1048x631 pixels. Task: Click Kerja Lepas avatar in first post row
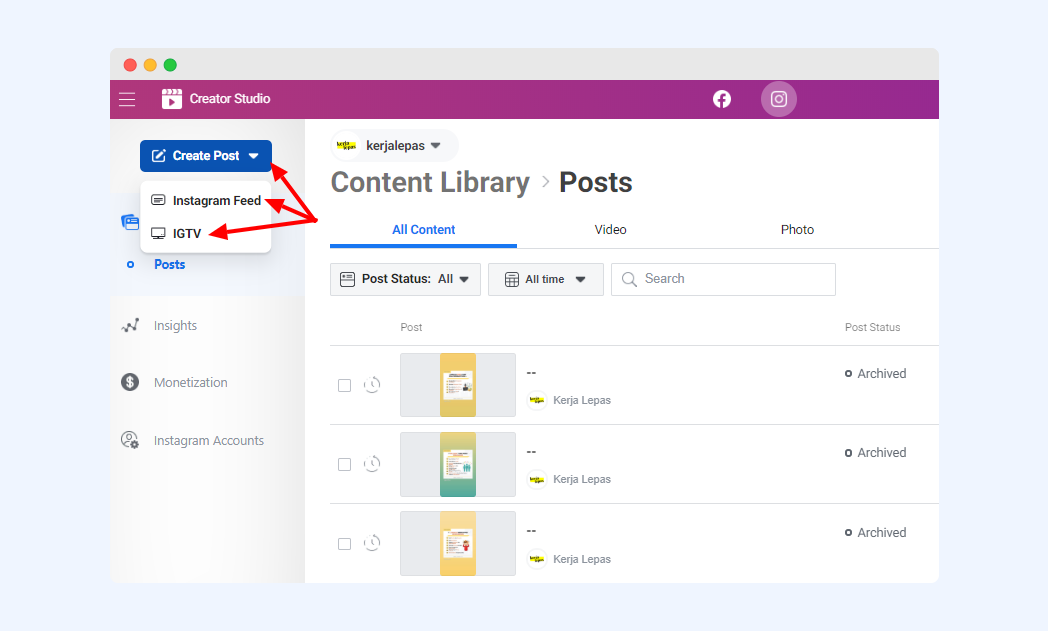click(x=537, y=400)
